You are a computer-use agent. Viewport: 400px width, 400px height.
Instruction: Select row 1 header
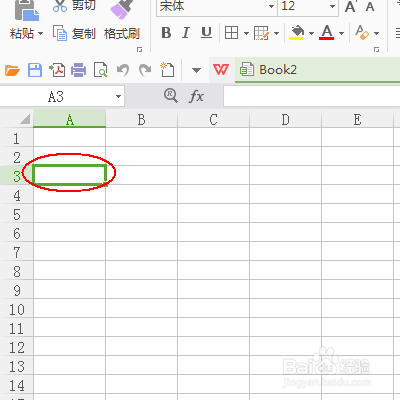pos(17,138)
